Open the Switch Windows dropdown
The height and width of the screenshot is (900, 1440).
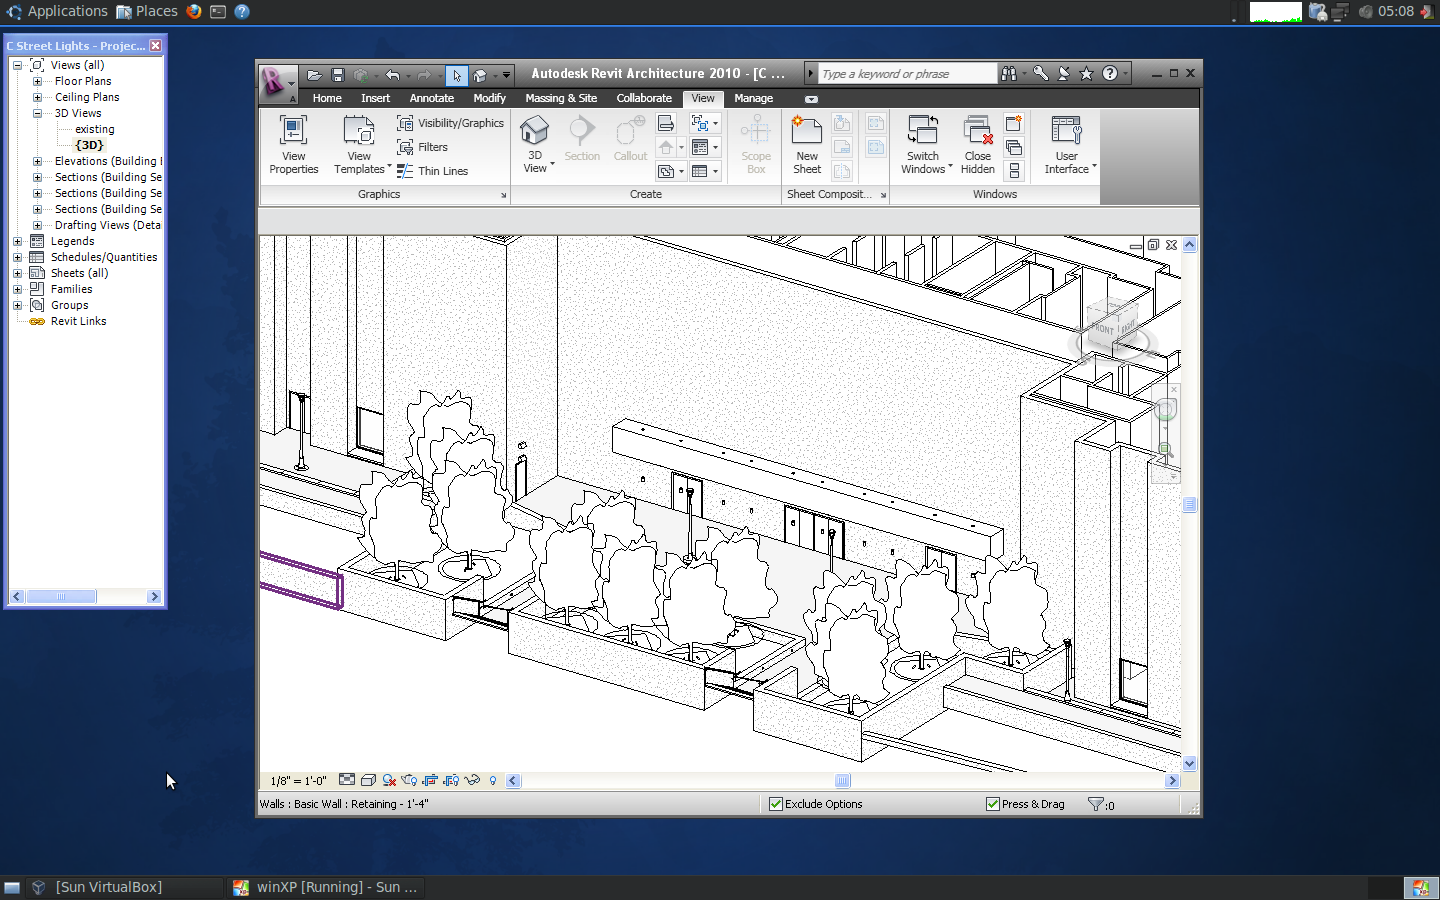click(923, 146)
